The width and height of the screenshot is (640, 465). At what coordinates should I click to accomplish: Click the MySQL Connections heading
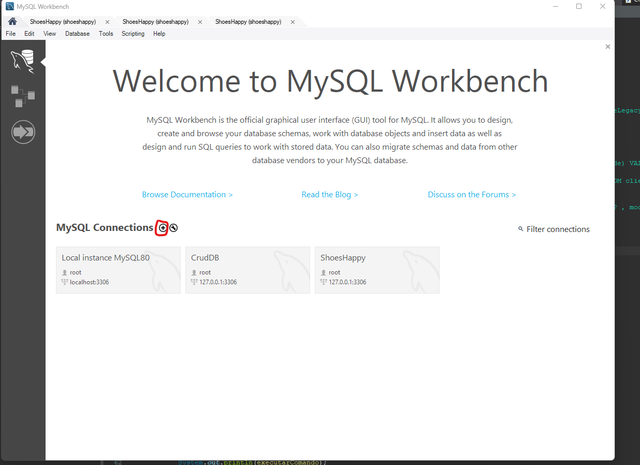pos(104,227)
